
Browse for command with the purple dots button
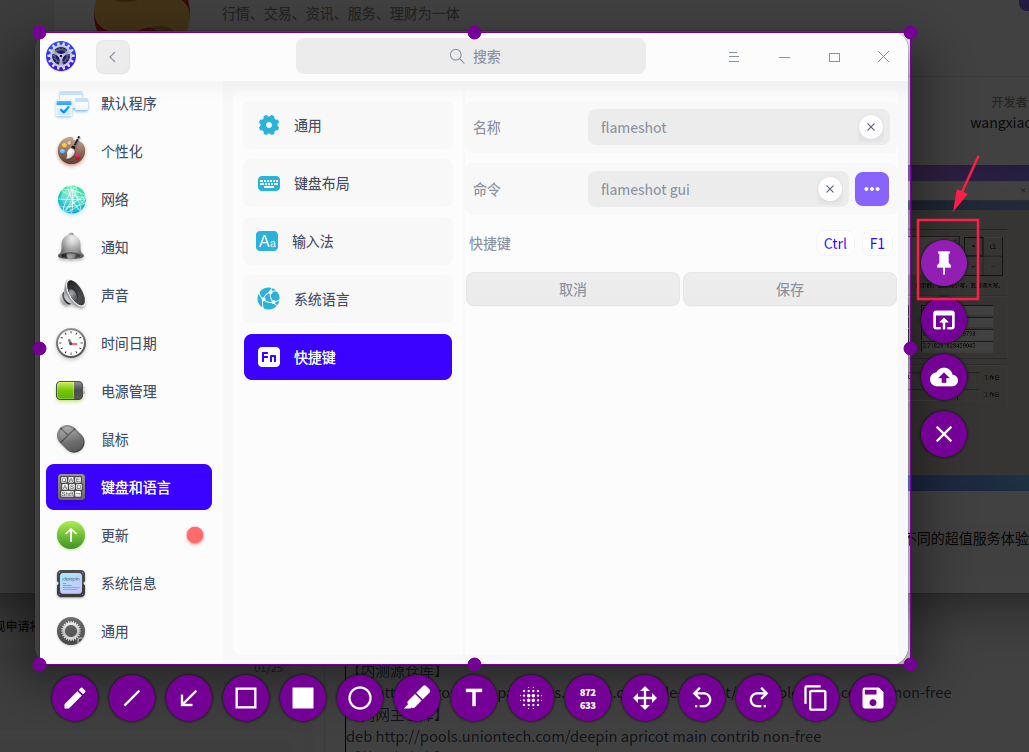(872, 189)
